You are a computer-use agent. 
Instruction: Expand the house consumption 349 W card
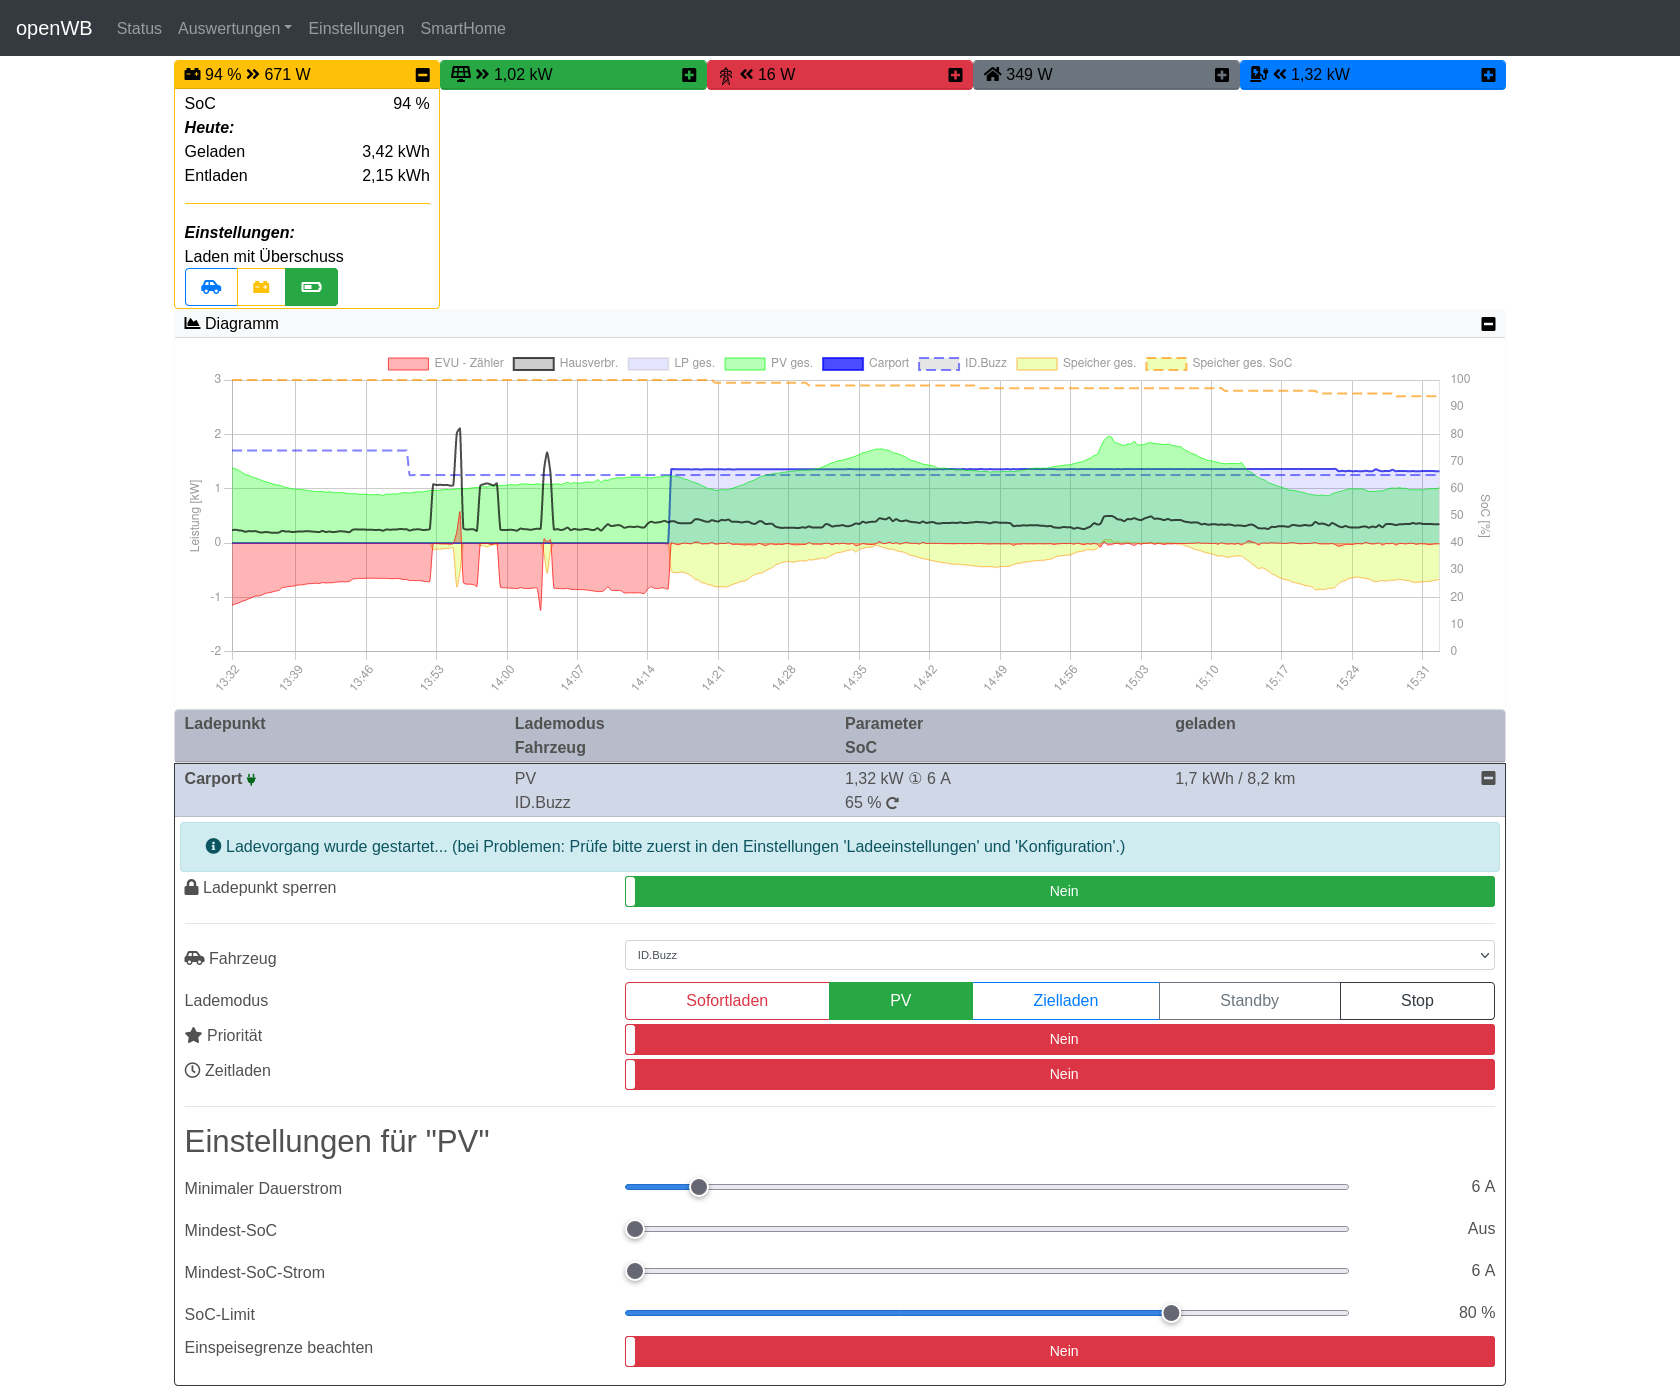1222,75
